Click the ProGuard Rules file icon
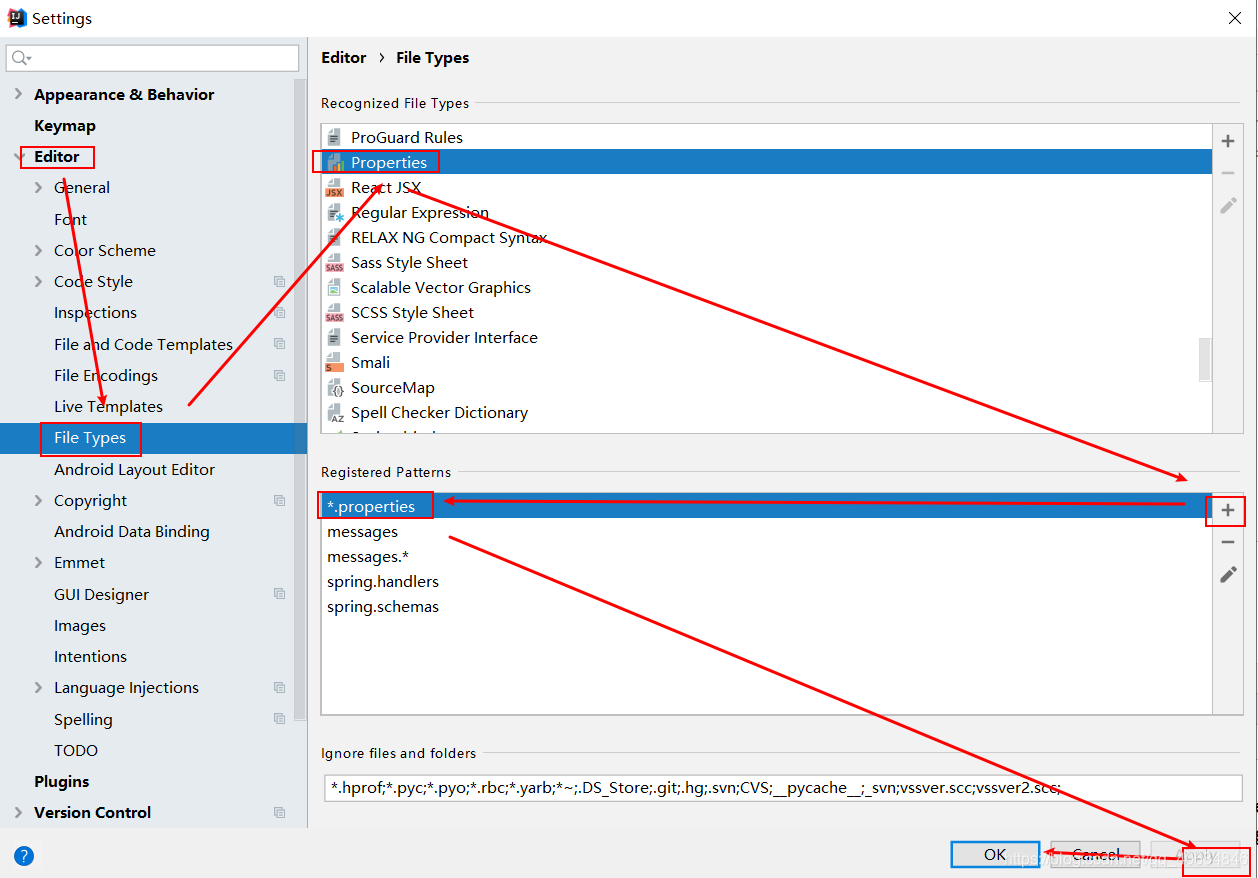Image resolution: width=1258 pixels, height=878 pixels. point(335,137)
